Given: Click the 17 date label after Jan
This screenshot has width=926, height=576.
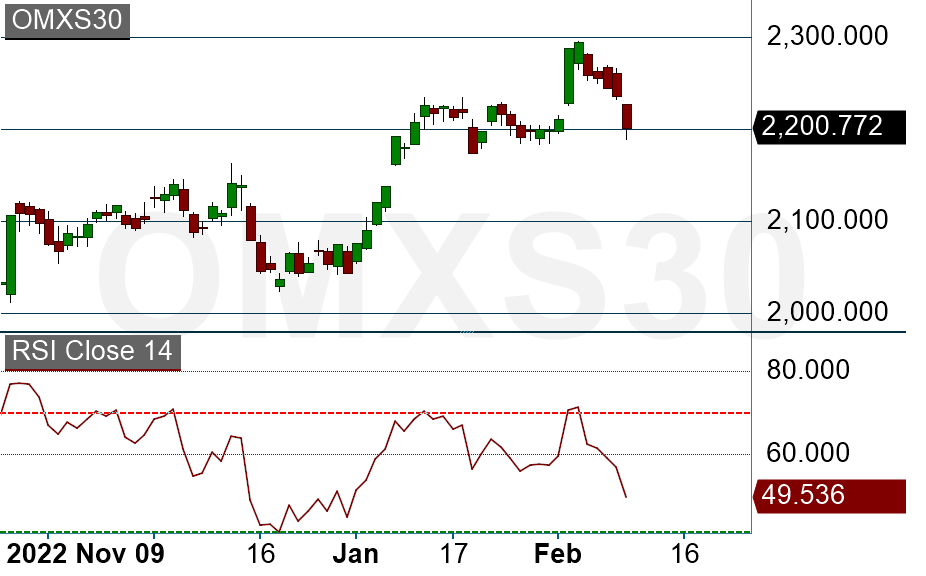Looking at the screenshot, I should pyautogui.click(x=453, y=554).
